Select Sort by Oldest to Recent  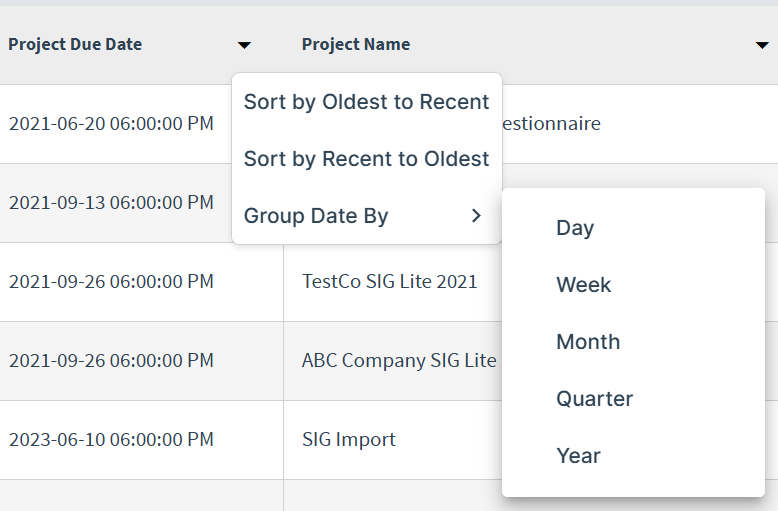tap(366, 102)
